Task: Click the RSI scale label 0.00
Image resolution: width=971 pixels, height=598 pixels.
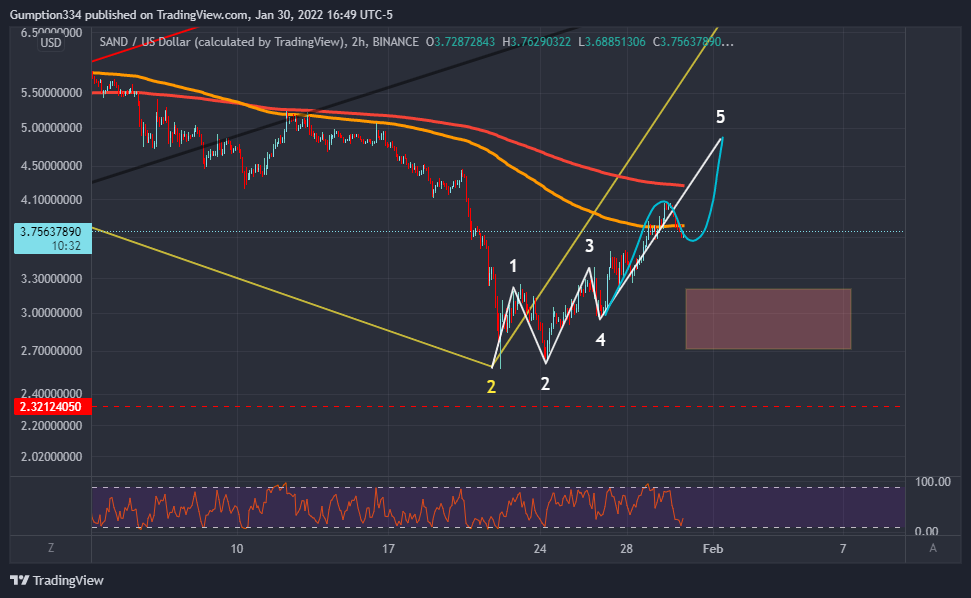Action: [926, 531]
